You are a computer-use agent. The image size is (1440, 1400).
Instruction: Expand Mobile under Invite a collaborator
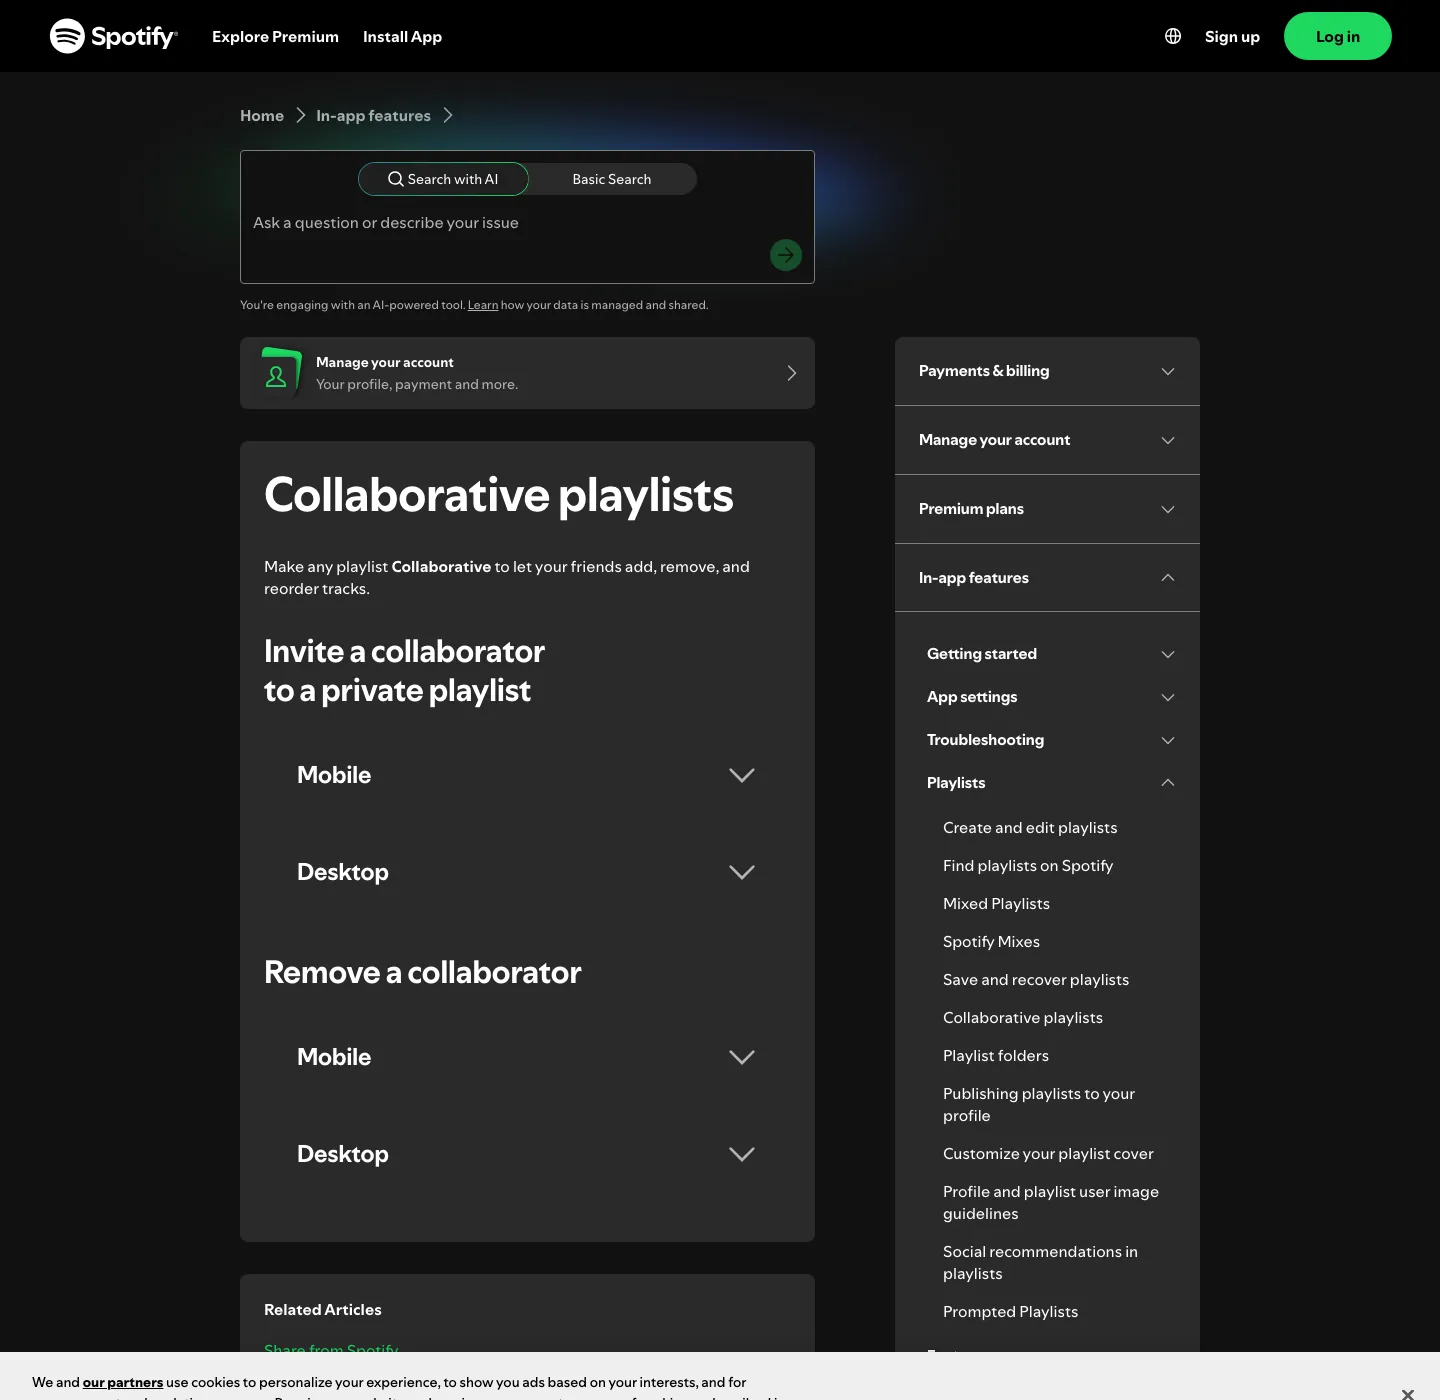(527, 775)
